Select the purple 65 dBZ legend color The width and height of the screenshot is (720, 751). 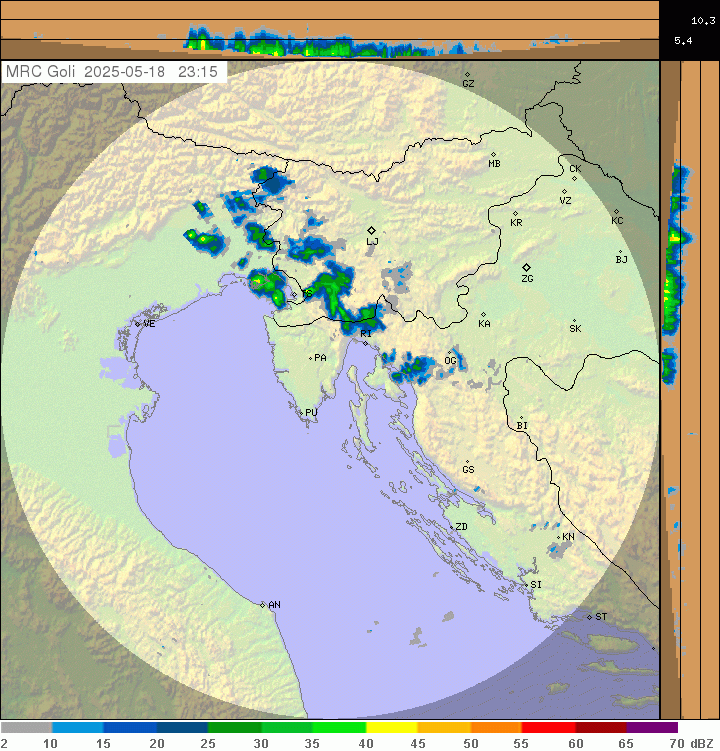tap(652, 728)
